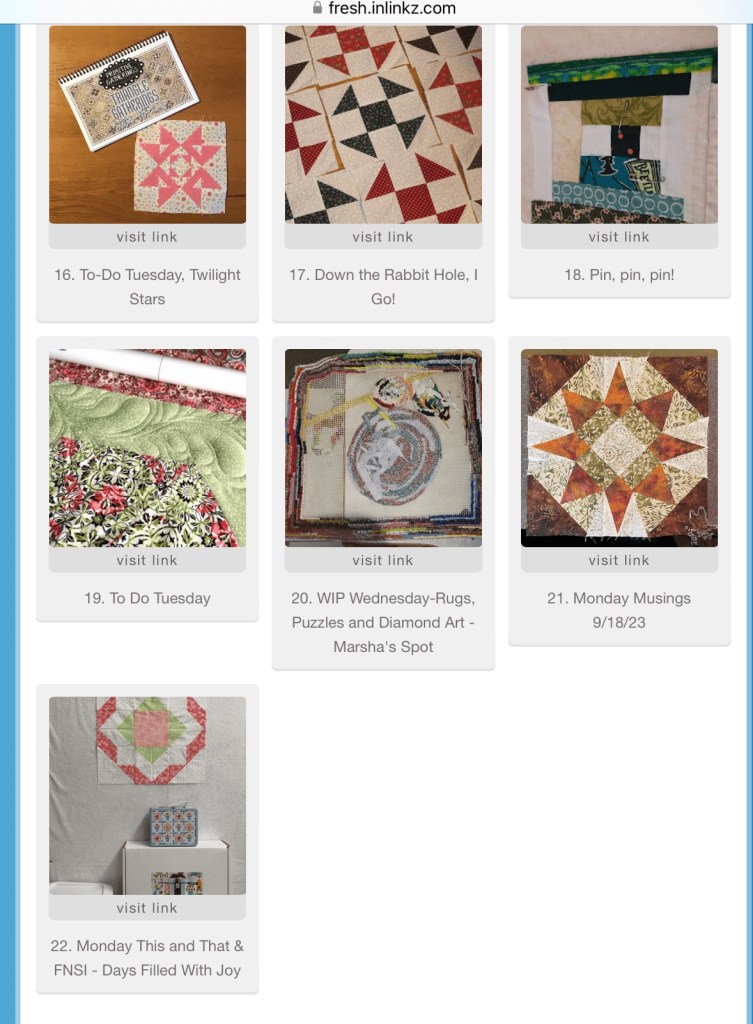Screen dimensions: 753x1024
Task: Open the red and black pinwheel quilt thumbnail
Action: 383,125
